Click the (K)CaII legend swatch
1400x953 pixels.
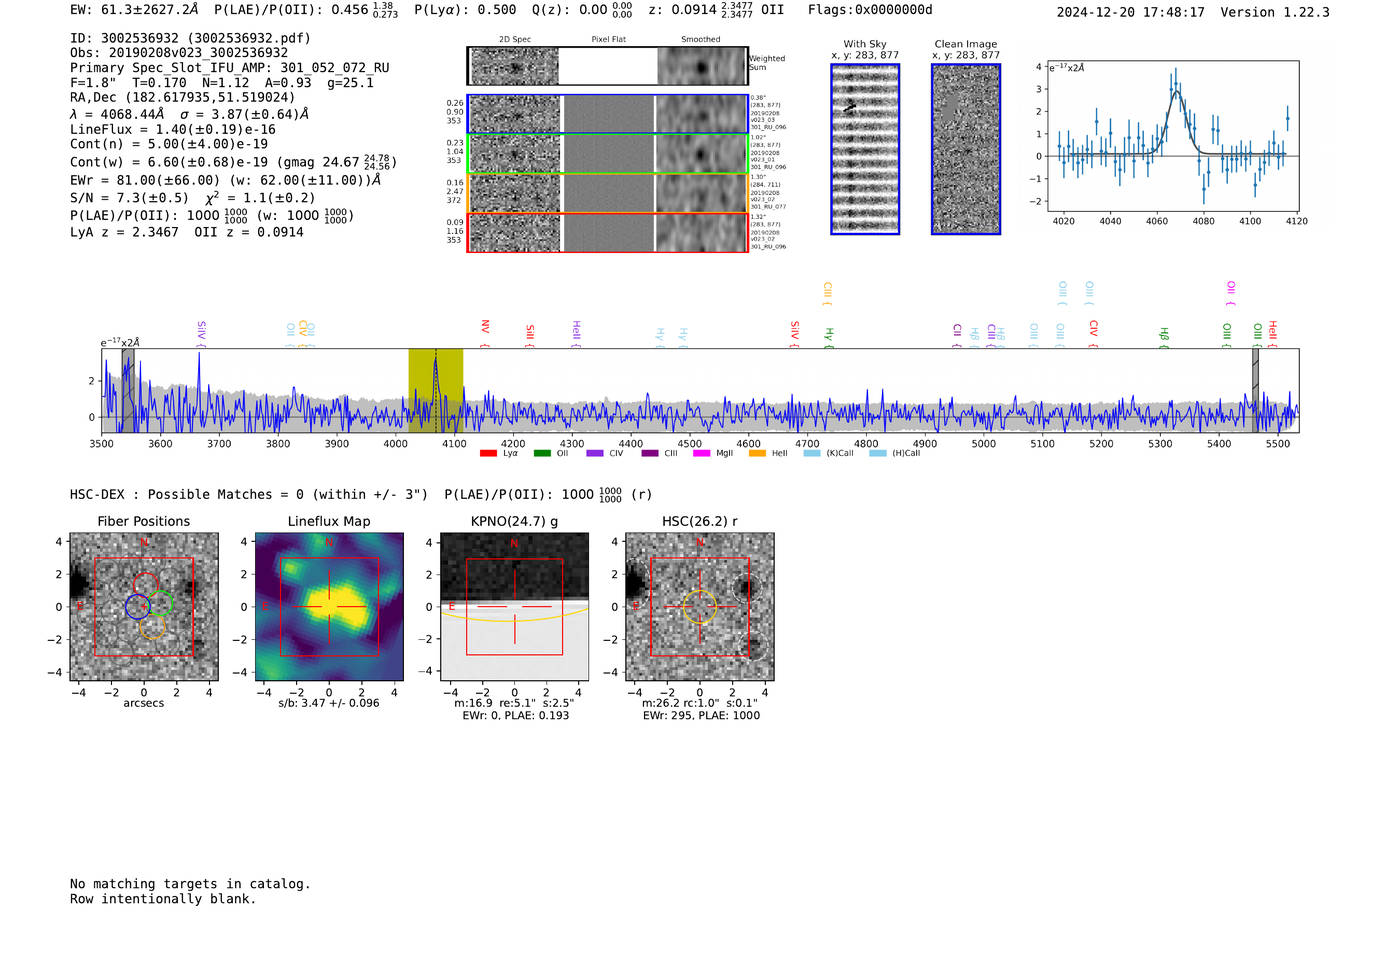pos(812,454)
